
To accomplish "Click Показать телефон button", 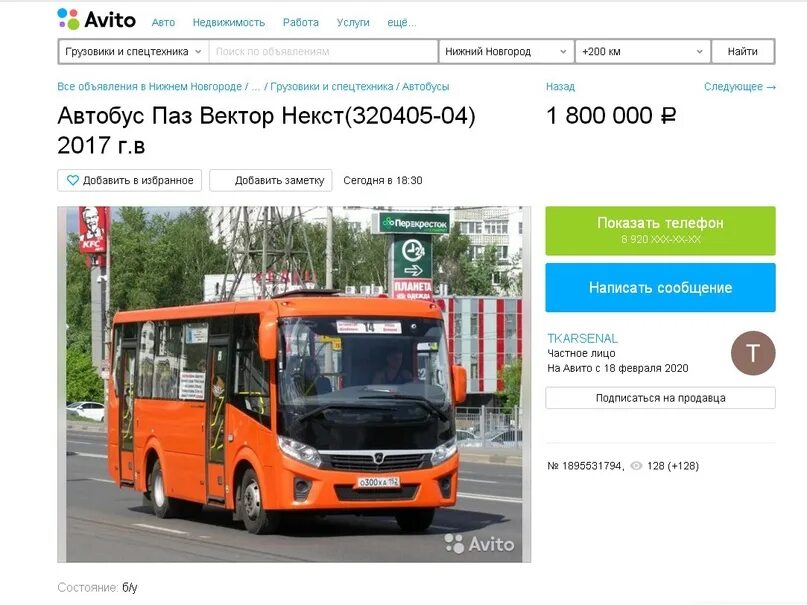I will pos(660,230).
